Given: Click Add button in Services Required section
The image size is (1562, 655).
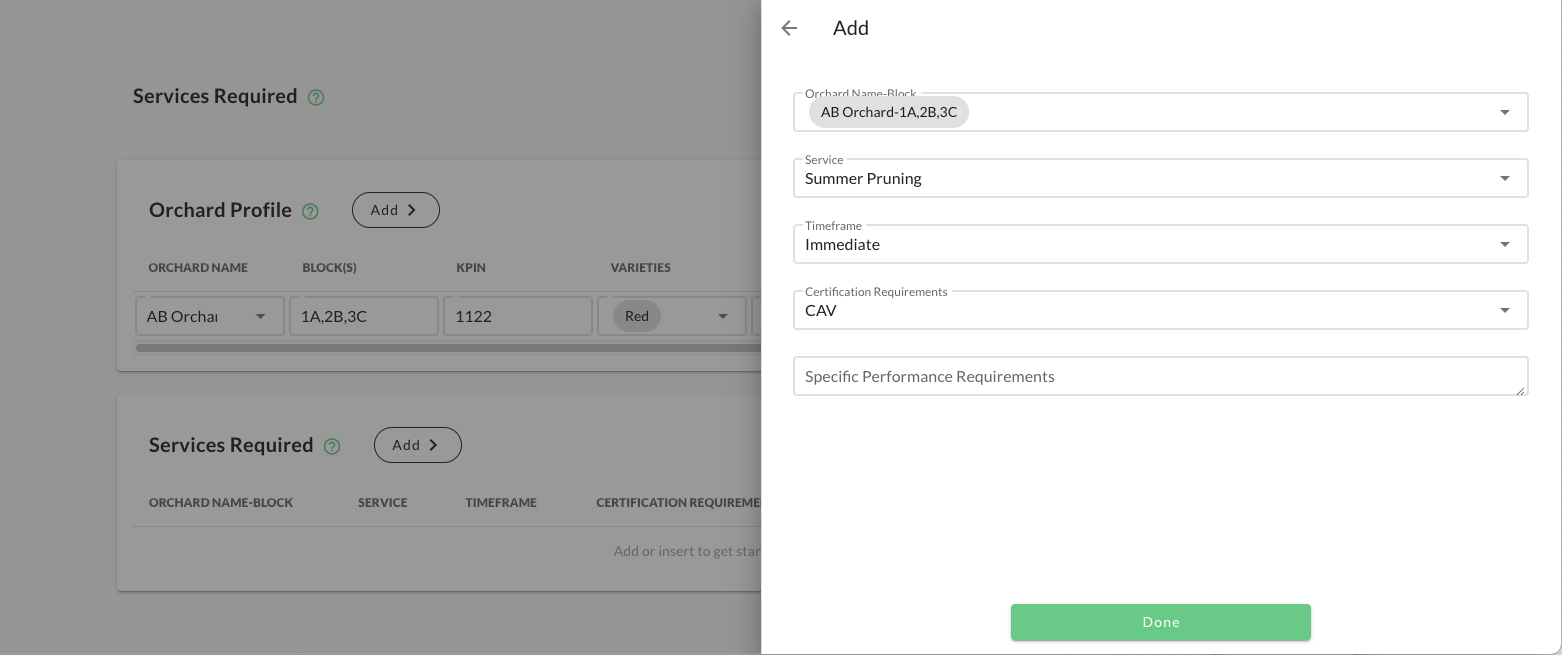Looking at the screenshot, I should (417, 445).
